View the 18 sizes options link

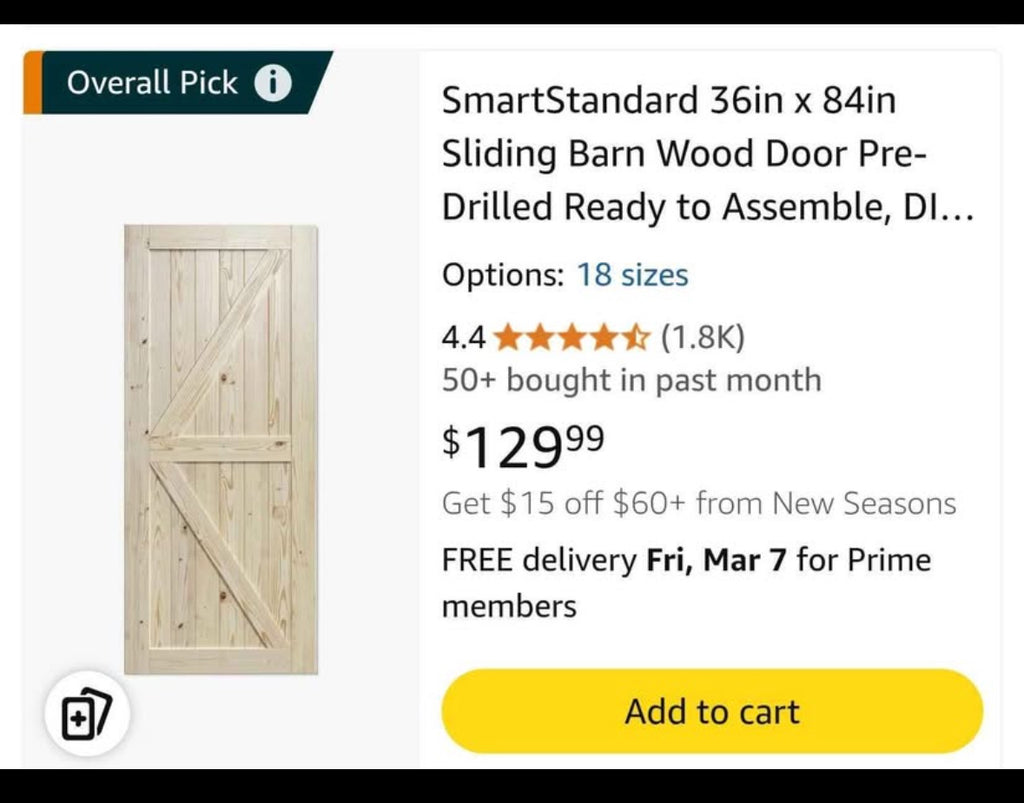coord(632,275)
